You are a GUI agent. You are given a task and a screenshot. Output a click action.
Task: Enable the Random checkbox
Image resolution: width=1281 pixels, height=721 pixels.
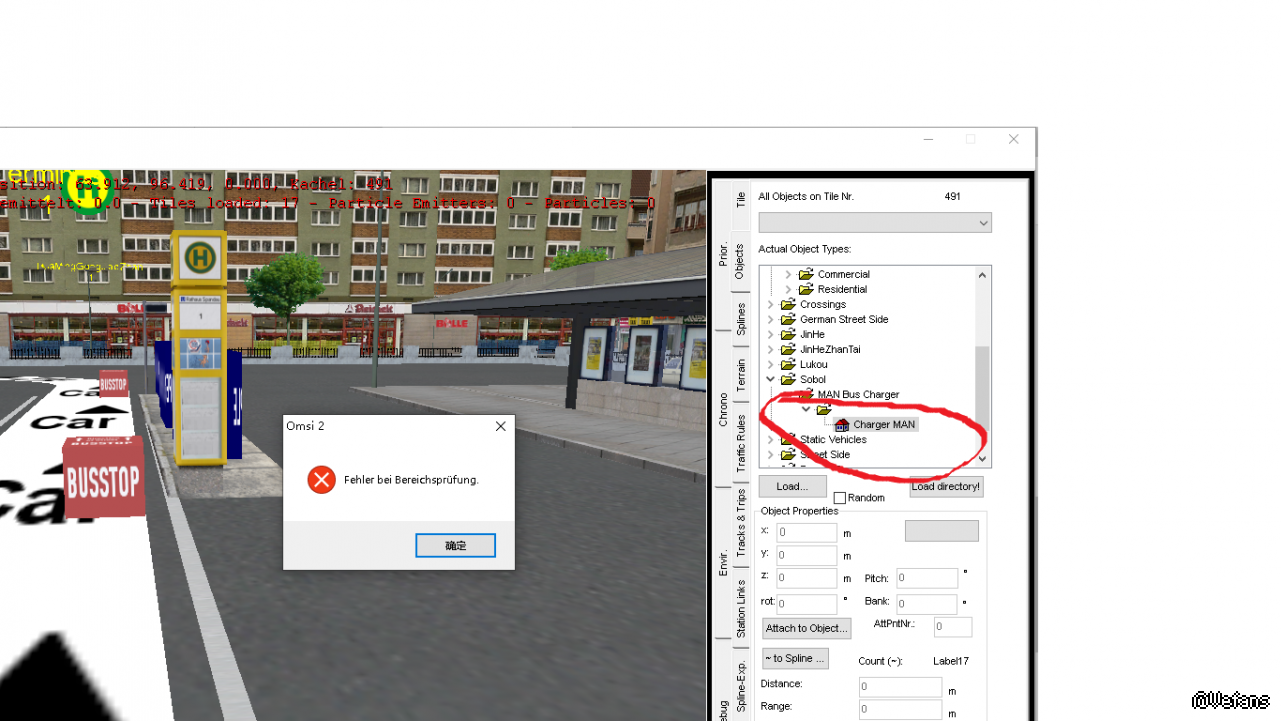coord(840,498)
